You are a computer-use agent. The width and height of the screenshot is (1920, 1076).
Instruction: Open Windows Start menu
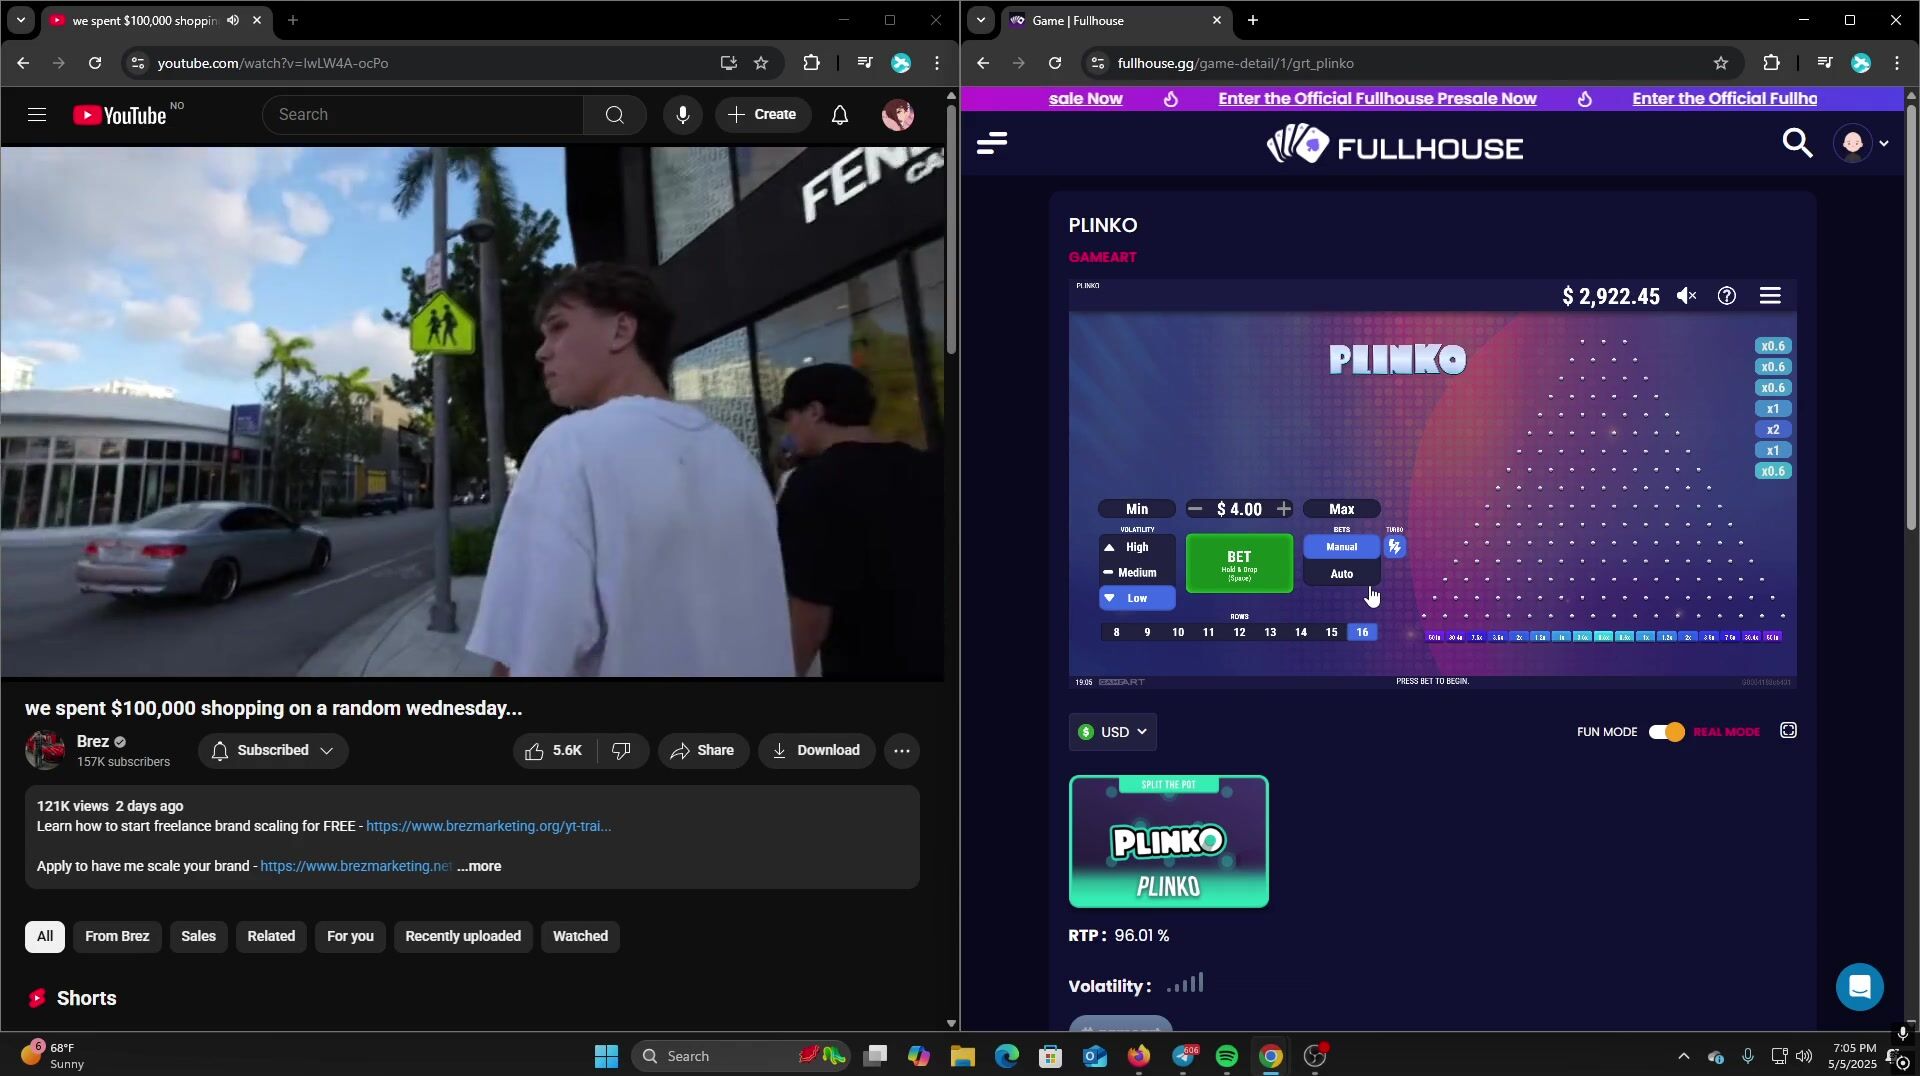(606, 1056)
